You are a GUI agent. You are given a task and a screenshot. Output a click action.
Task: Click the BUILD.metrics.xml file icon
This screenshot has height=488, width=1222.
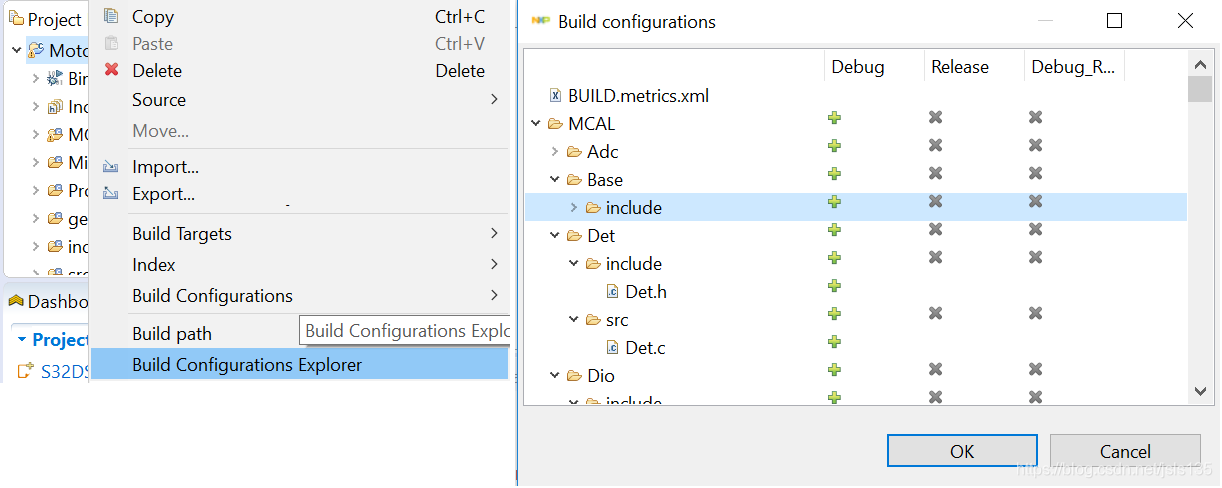[x=555, y=96]
